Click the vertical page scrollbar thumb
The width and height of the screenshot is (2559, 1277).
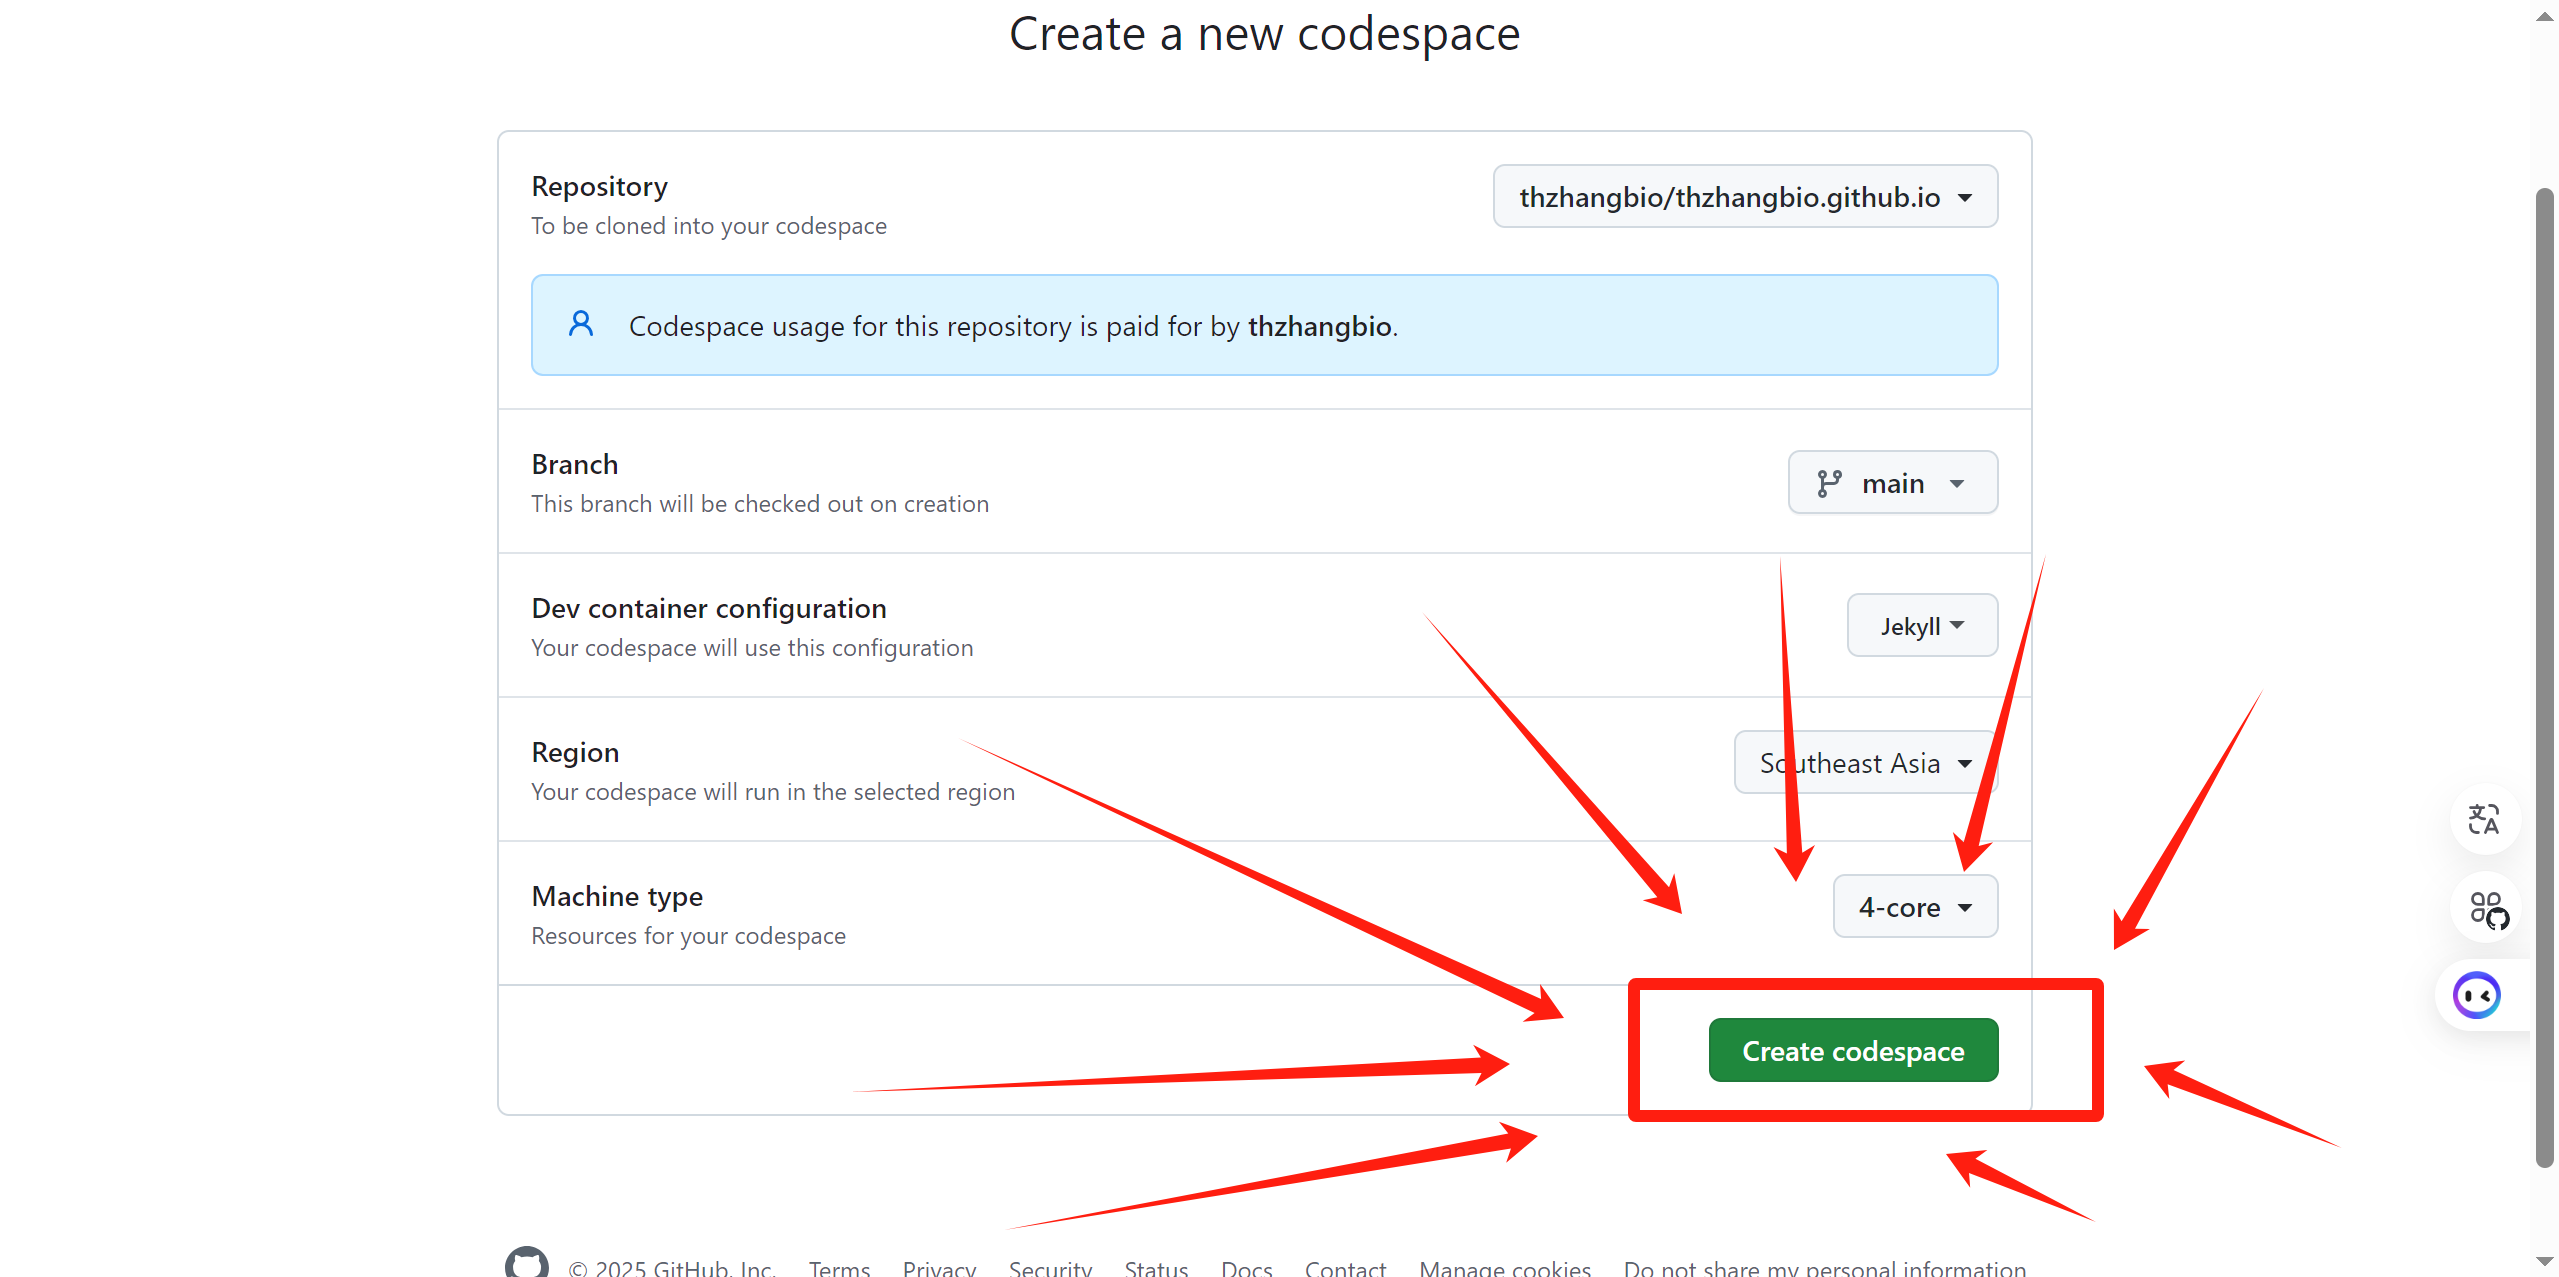pyautogui.click(x=2545, y=676)
